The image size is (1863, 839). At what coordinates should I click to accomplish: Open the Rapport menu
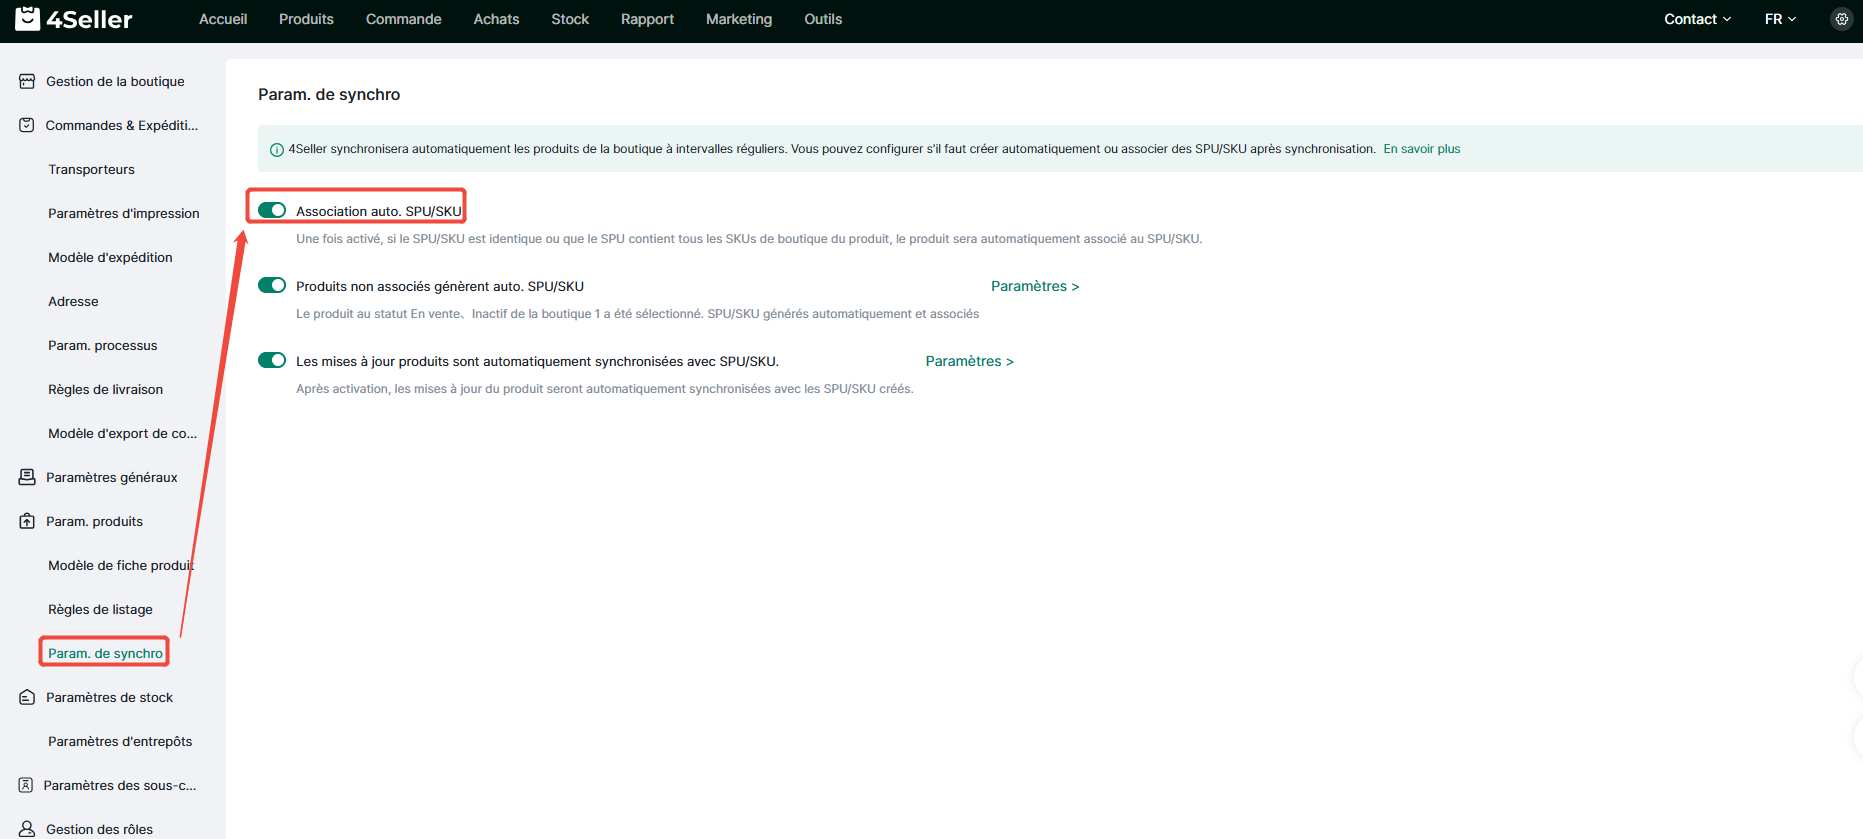tap(647, 19)
